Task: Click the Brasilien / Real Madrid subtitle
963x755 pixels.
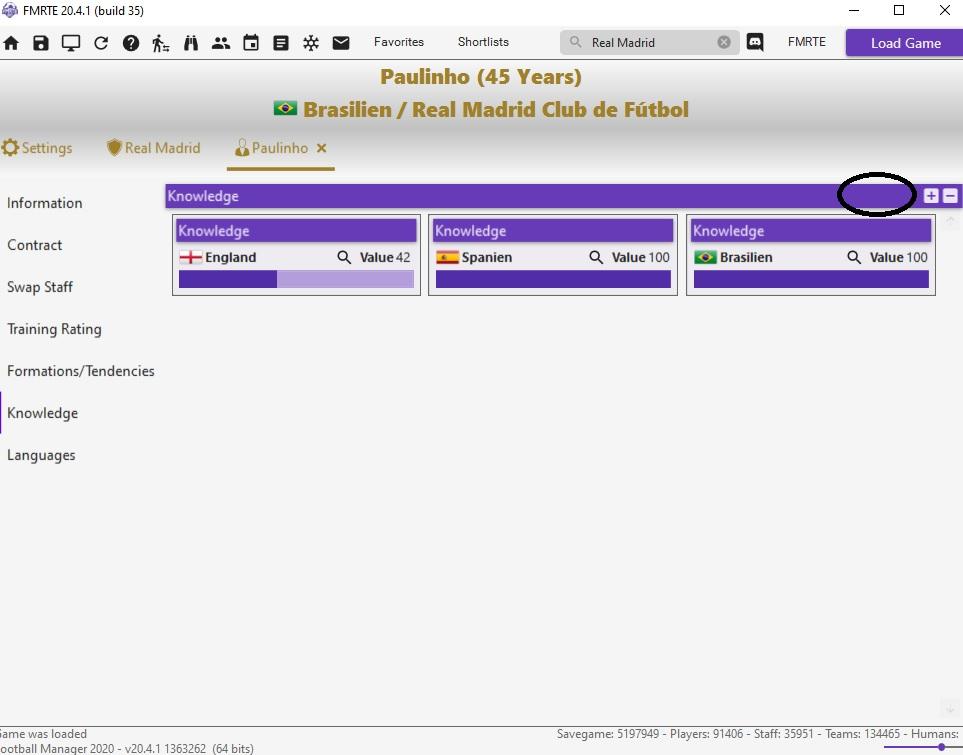Action: click(496, 109)
